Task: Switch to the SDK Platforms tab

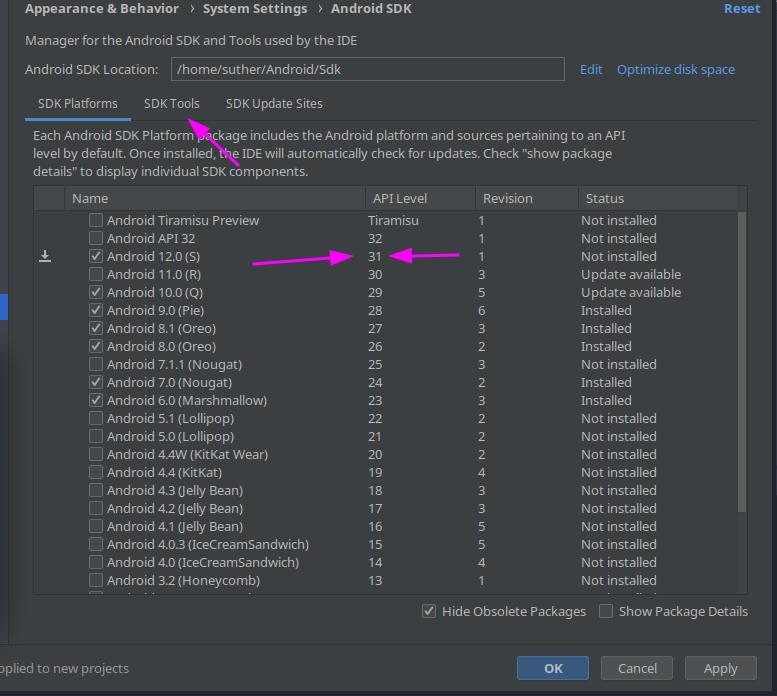Action: pyautogui.click(x=78, y=104)
